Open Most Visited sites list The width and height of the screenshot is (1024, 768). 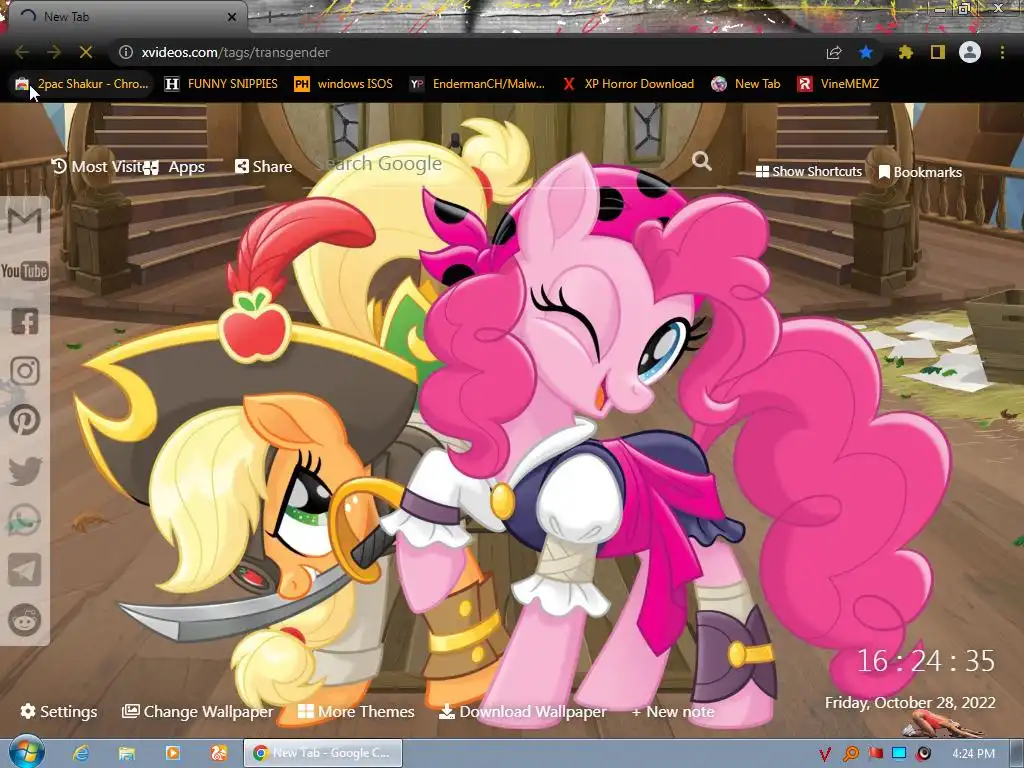pos(97,167)
